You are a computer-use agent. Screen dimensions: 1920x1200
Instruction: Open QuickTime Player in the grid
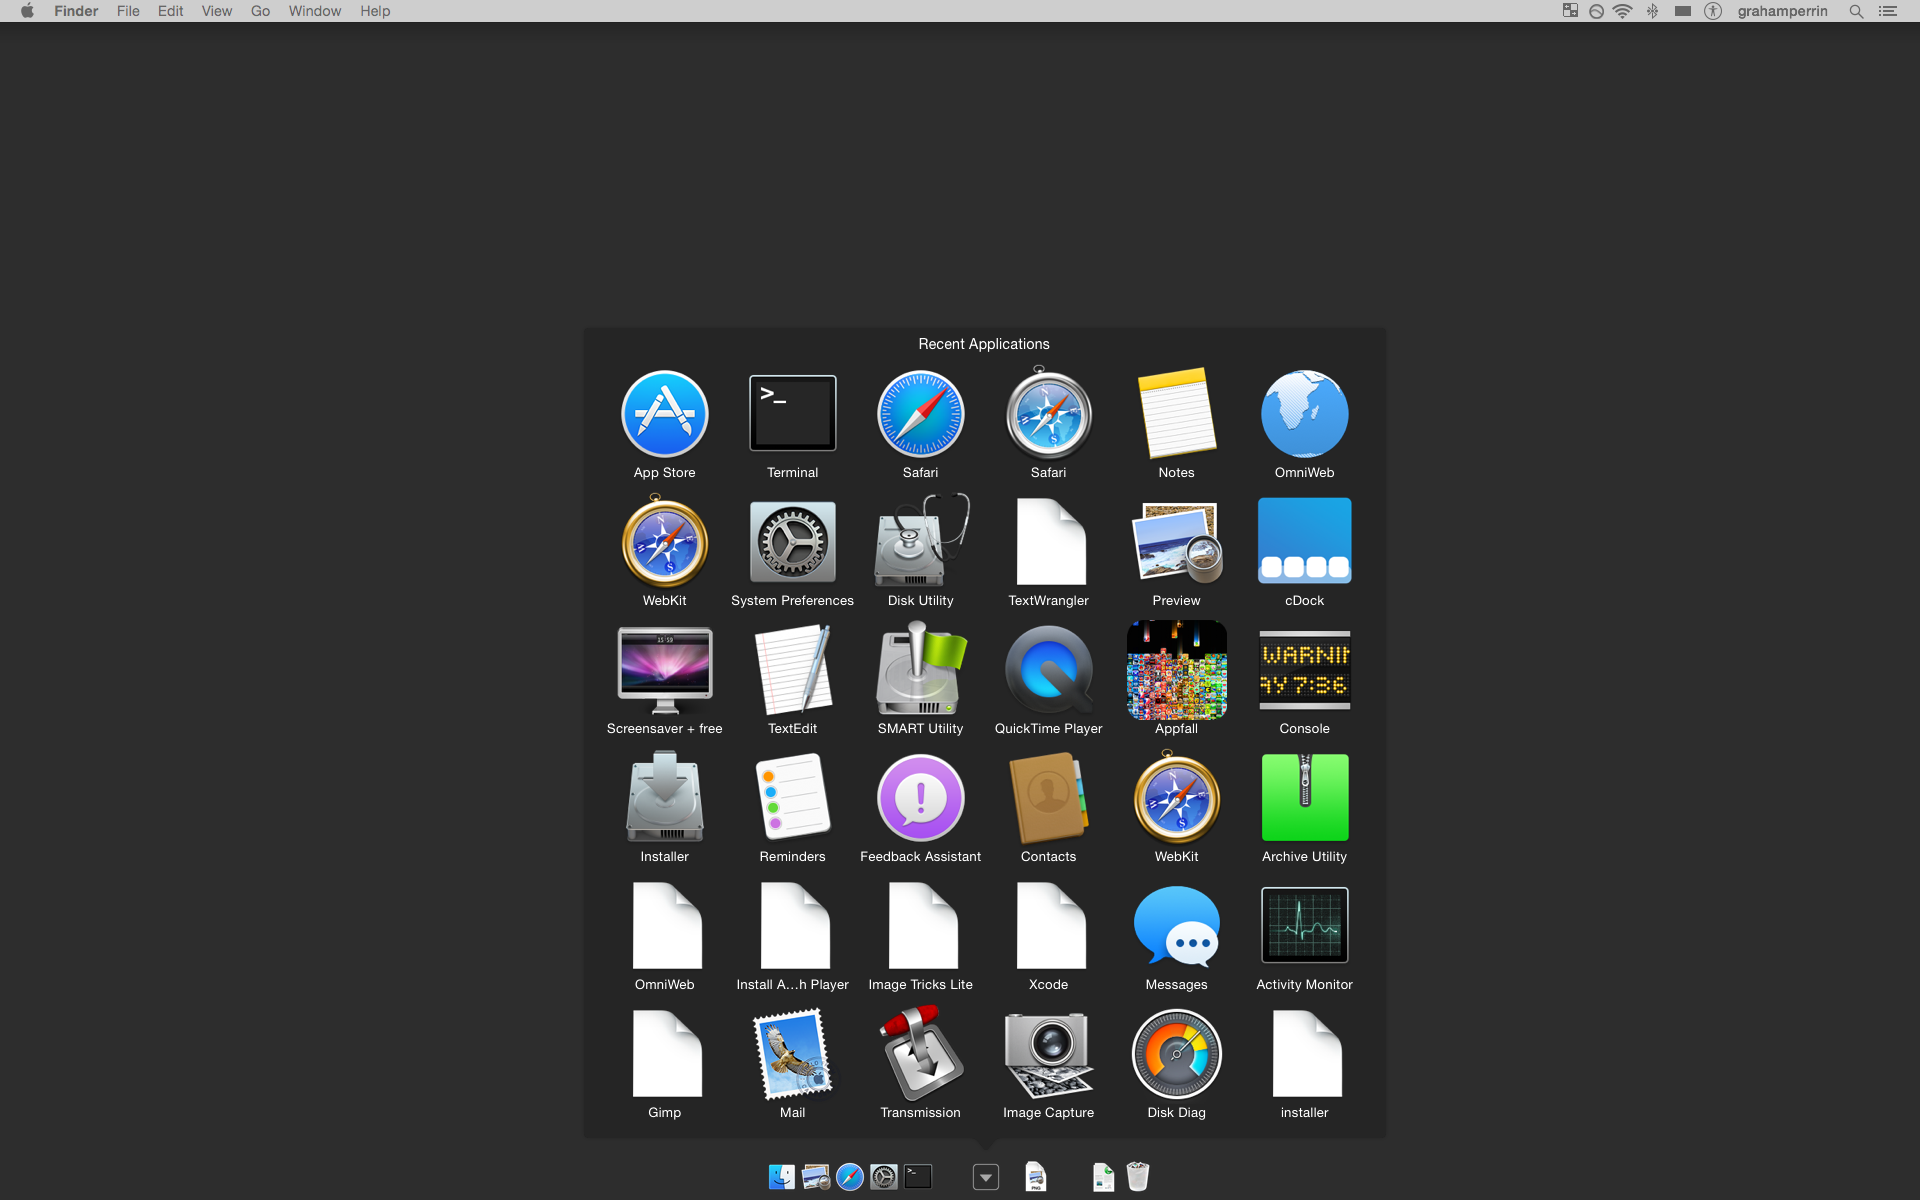point(1048,670)
